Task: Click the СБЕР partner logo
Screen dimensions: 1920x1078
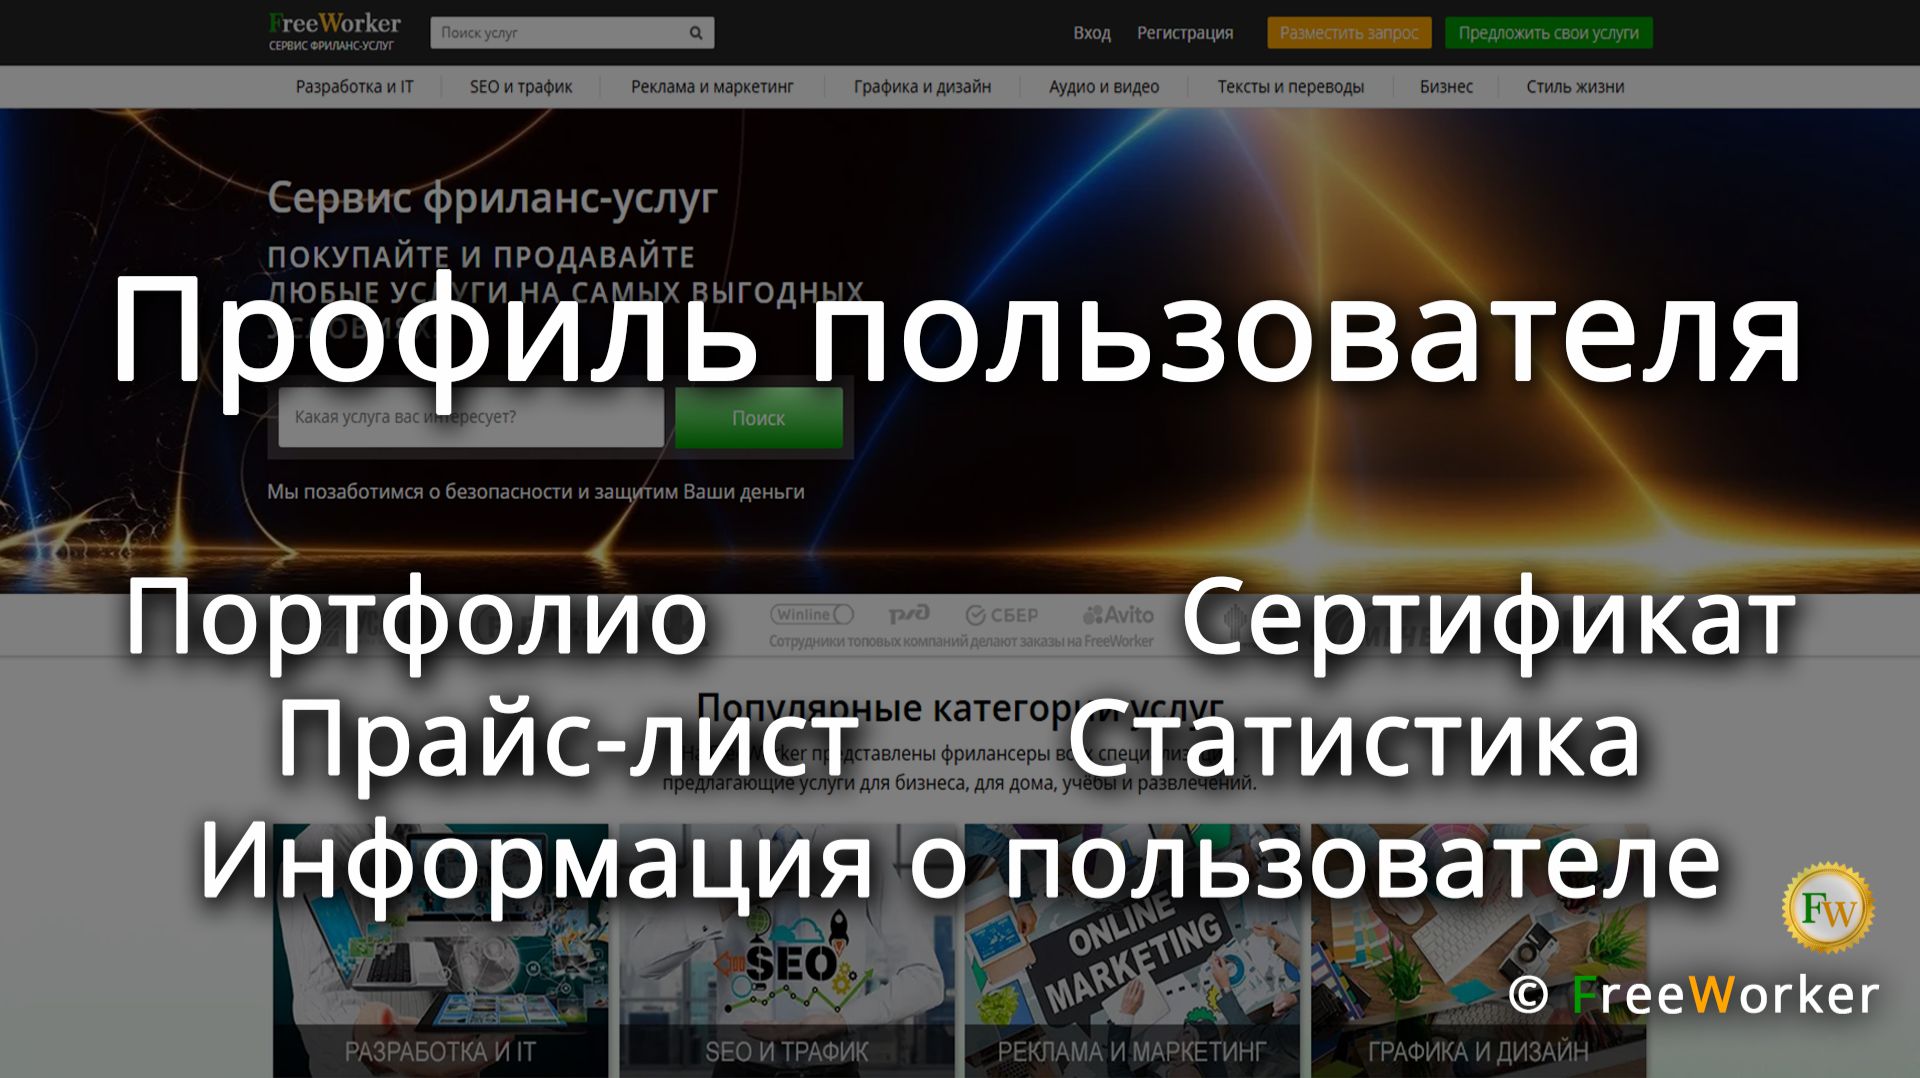Action: click(1003, 616)
